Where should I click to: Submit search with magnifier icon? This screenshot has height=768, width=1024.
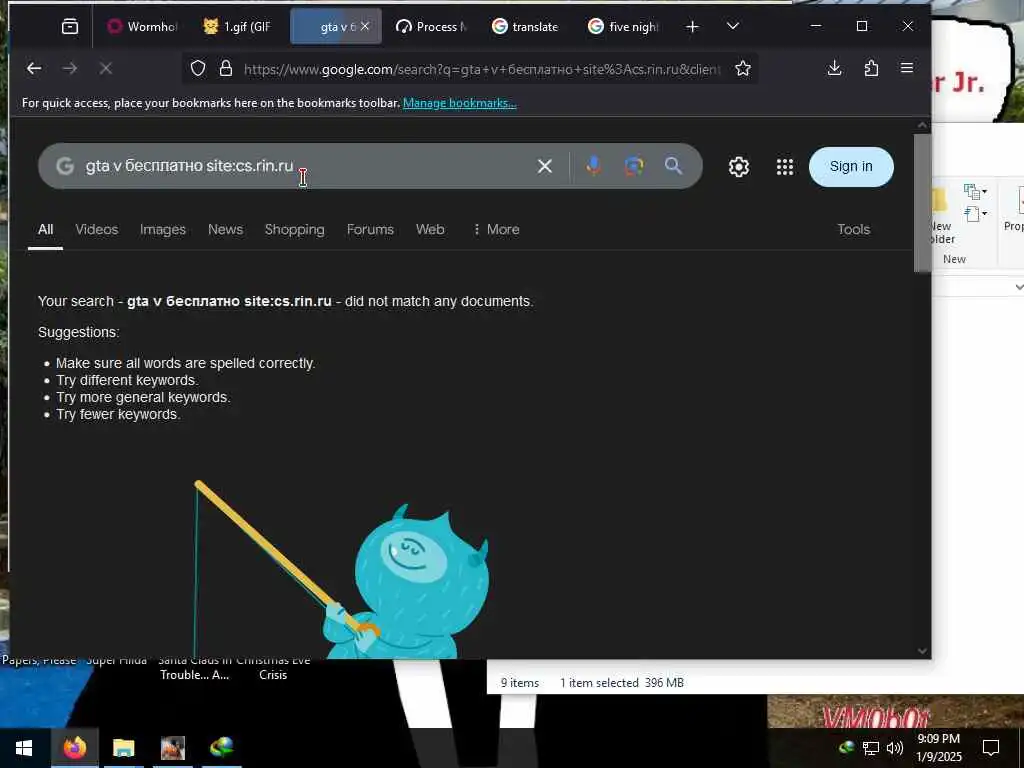[x=673, y=166]
